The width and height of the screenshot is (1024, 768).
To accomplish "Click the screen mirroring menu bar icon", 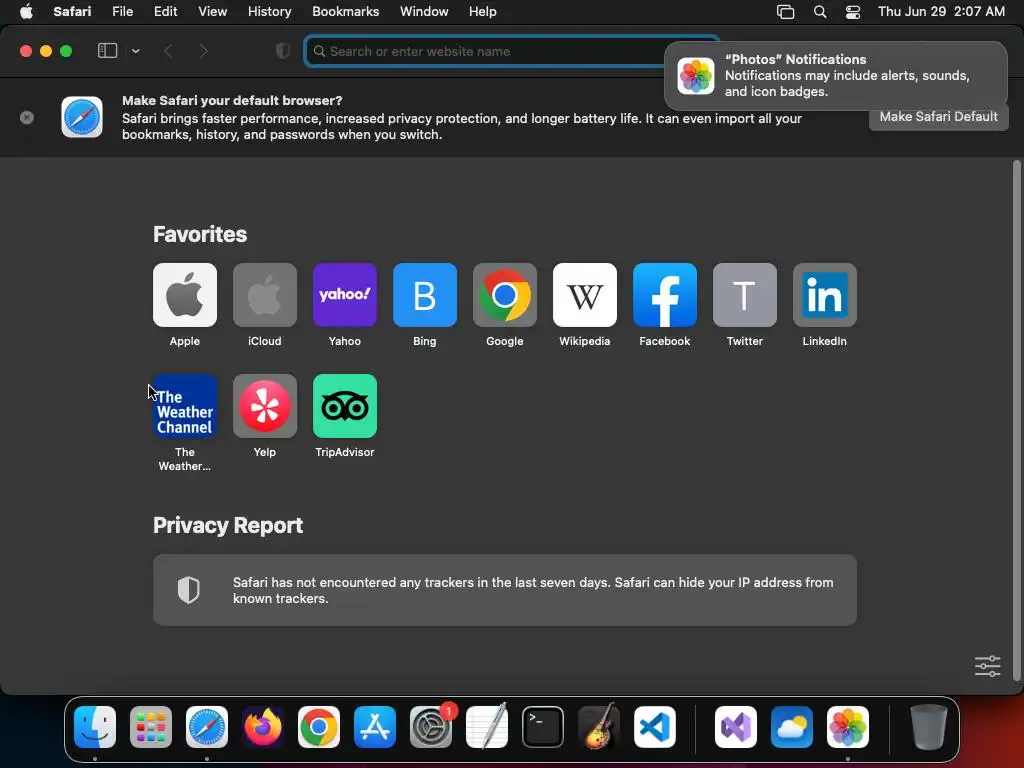I will point(786,12).
